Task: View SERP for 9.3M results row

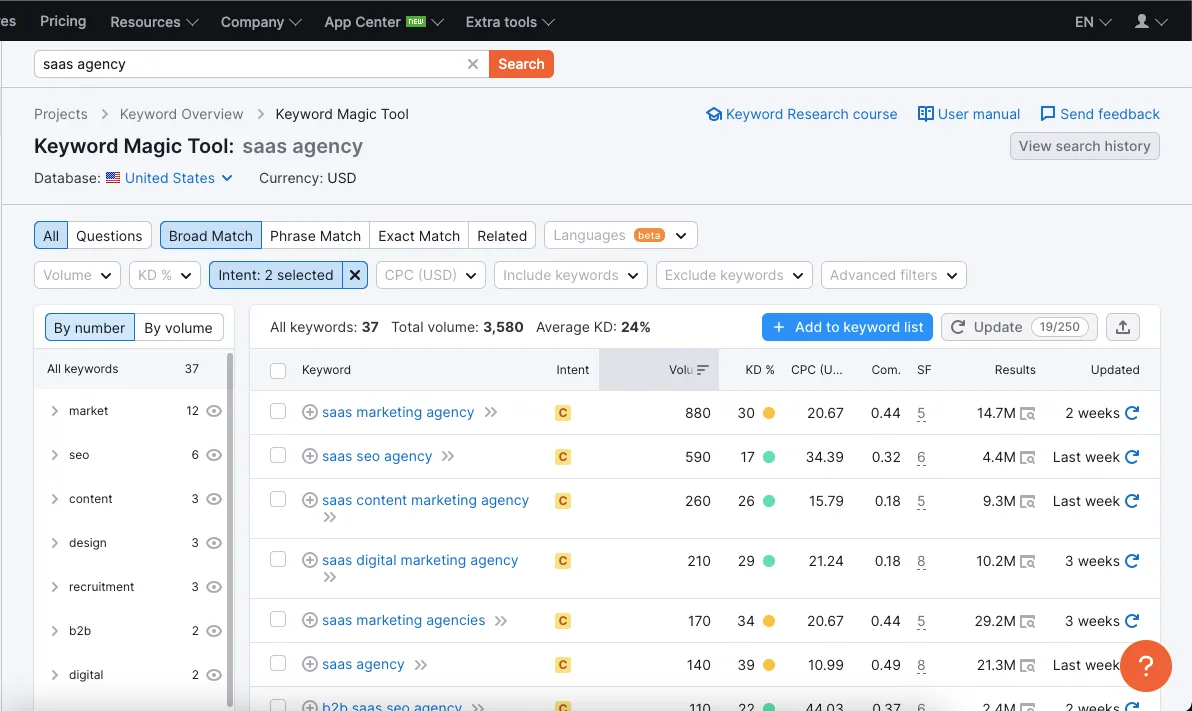Action: click(1028, 502)
